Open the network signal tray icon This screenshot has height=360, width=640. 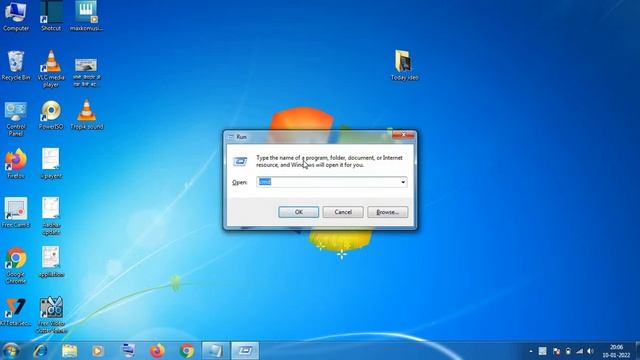[580, 351]
